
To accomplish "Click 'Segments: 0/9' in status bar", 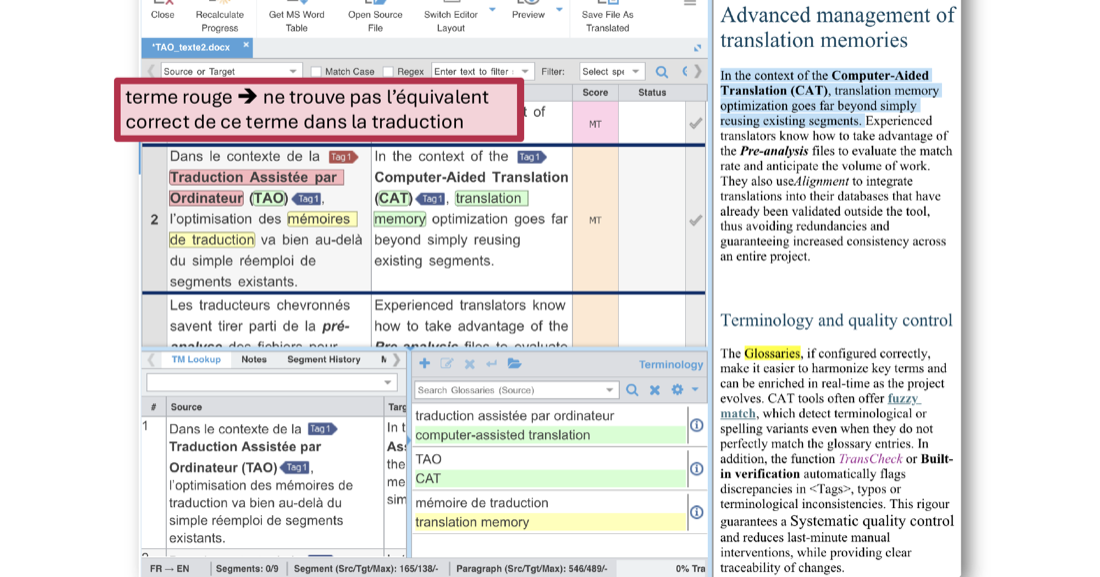I will click(247, 569).
